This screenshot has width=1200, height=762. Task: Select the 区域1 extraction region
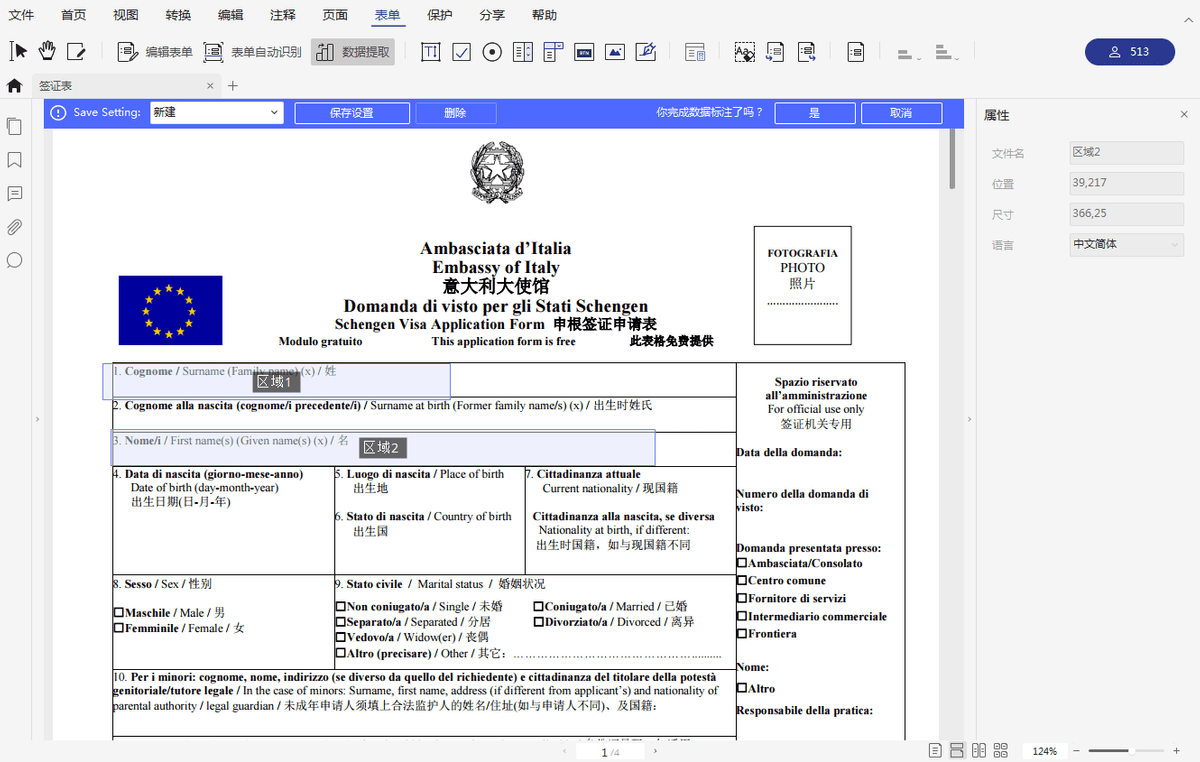(x=276, y=382)
